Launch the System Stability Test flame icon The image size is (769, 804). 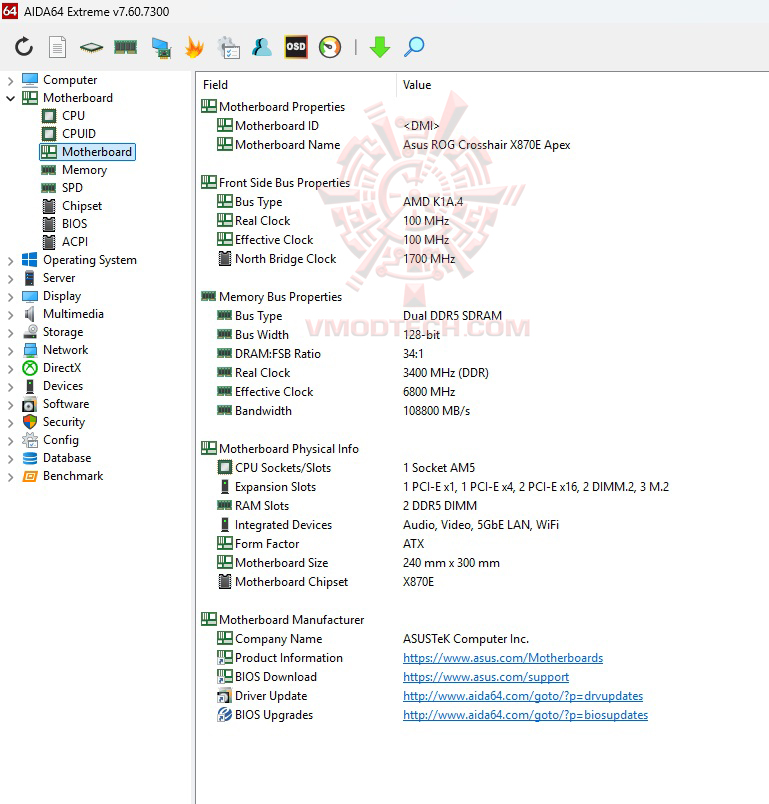[x=194, y=47]
